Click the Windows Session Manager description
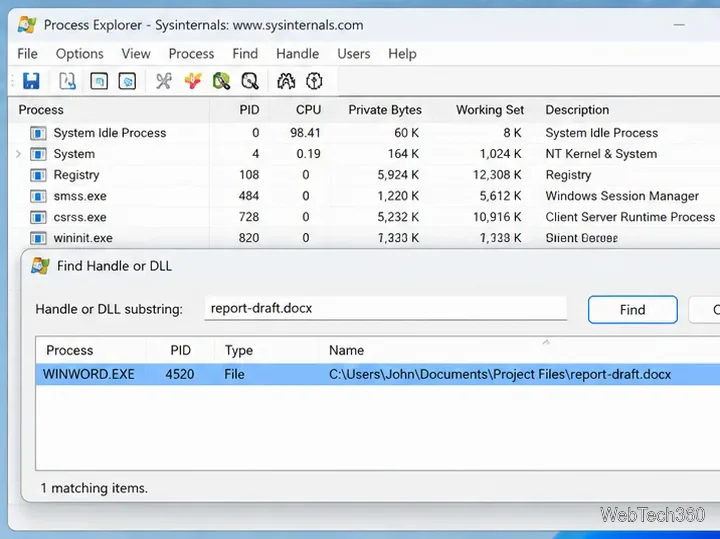The image size is (720, 539). (x=622, y=197)
